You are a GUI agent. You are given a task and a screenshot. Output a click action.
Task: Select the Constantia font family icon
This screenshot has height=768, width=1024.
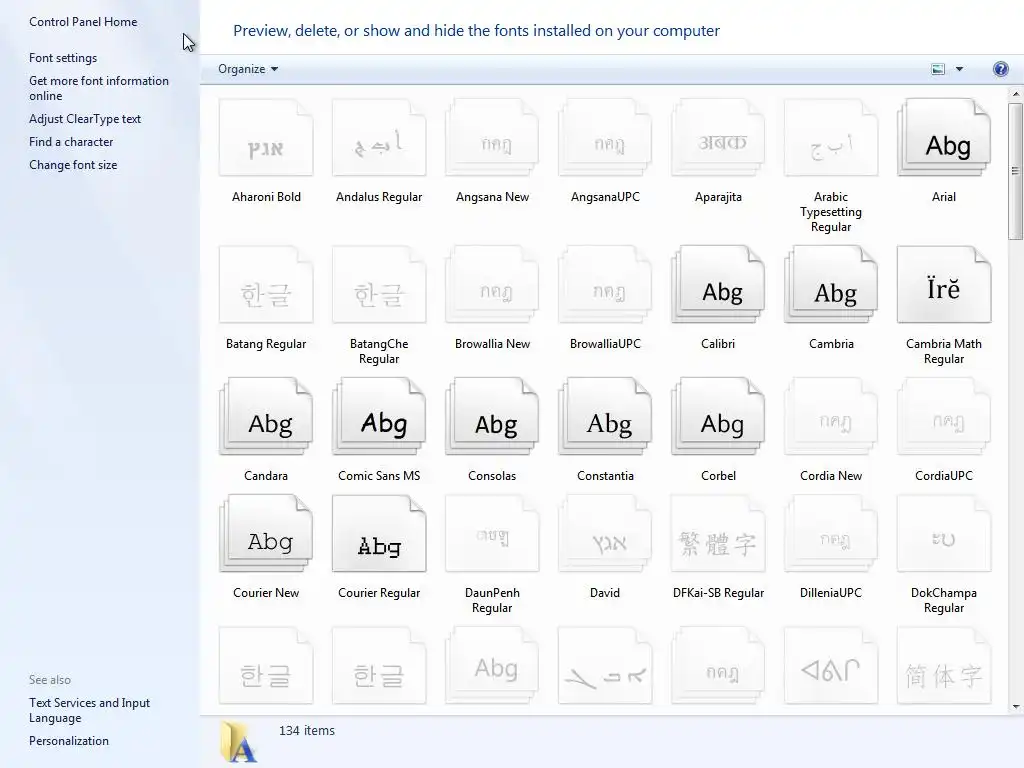coord(605,417)
